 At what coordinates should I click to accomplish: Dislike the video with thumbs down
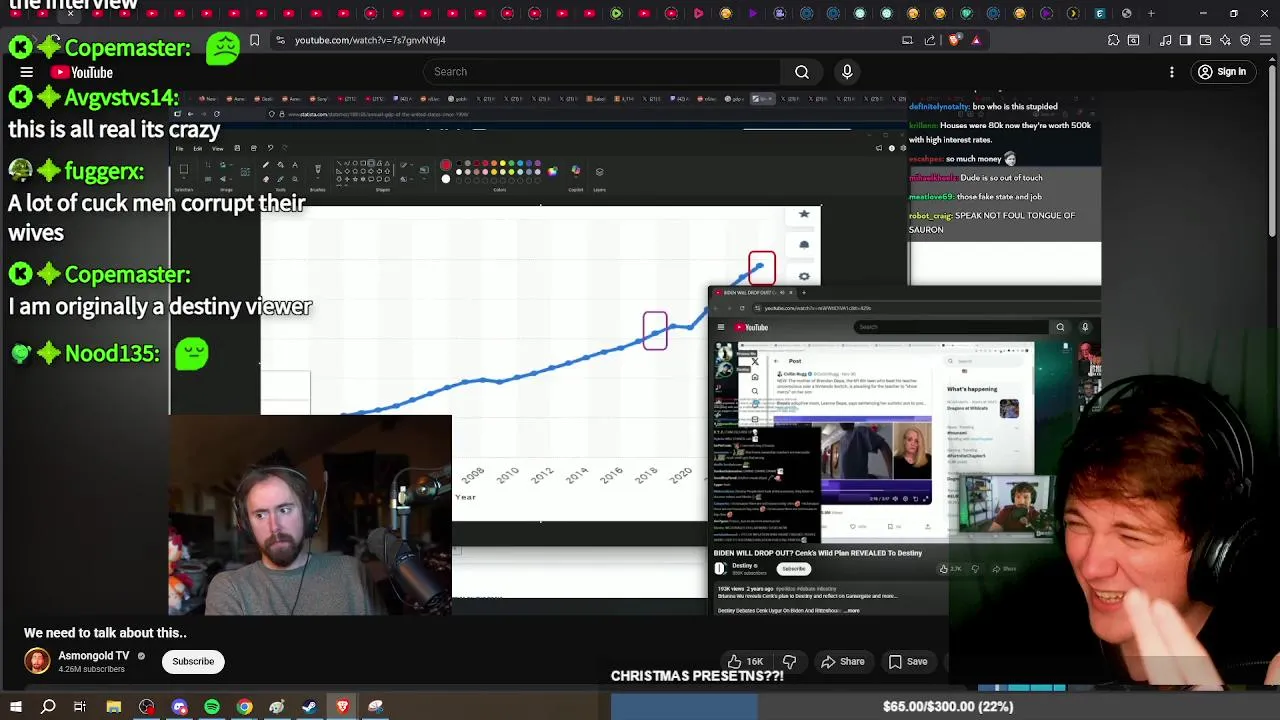(x=789, y=661)
